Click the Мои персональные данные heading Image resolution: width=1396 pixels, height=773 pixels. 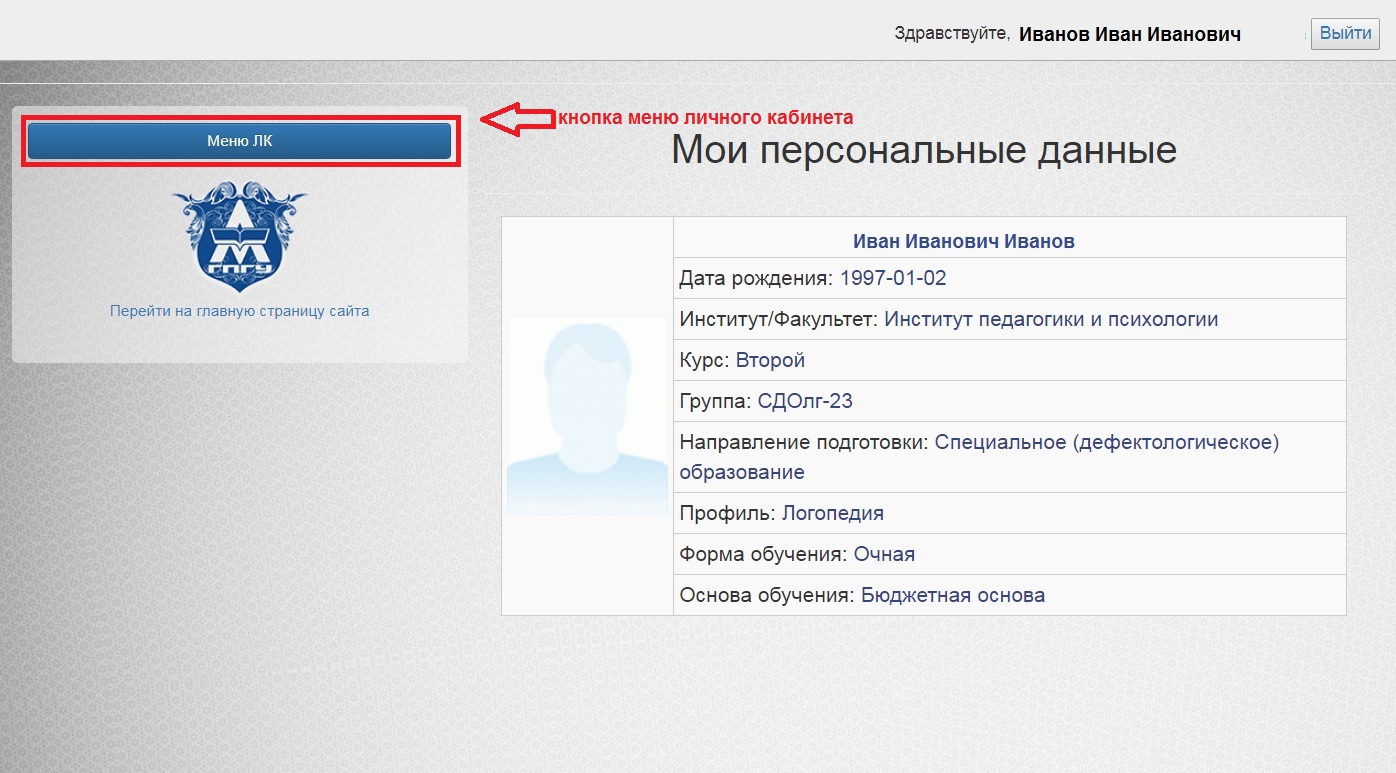[923, 150]
